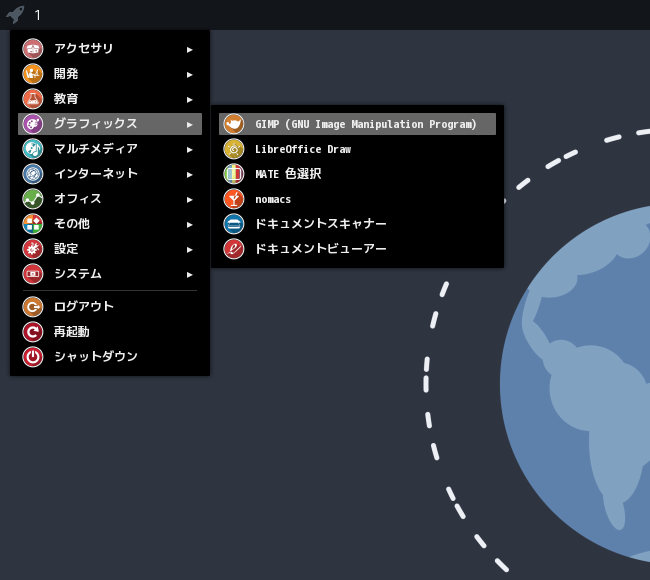Launch ドキュメントビューアー from submenu

coord(357,249)
